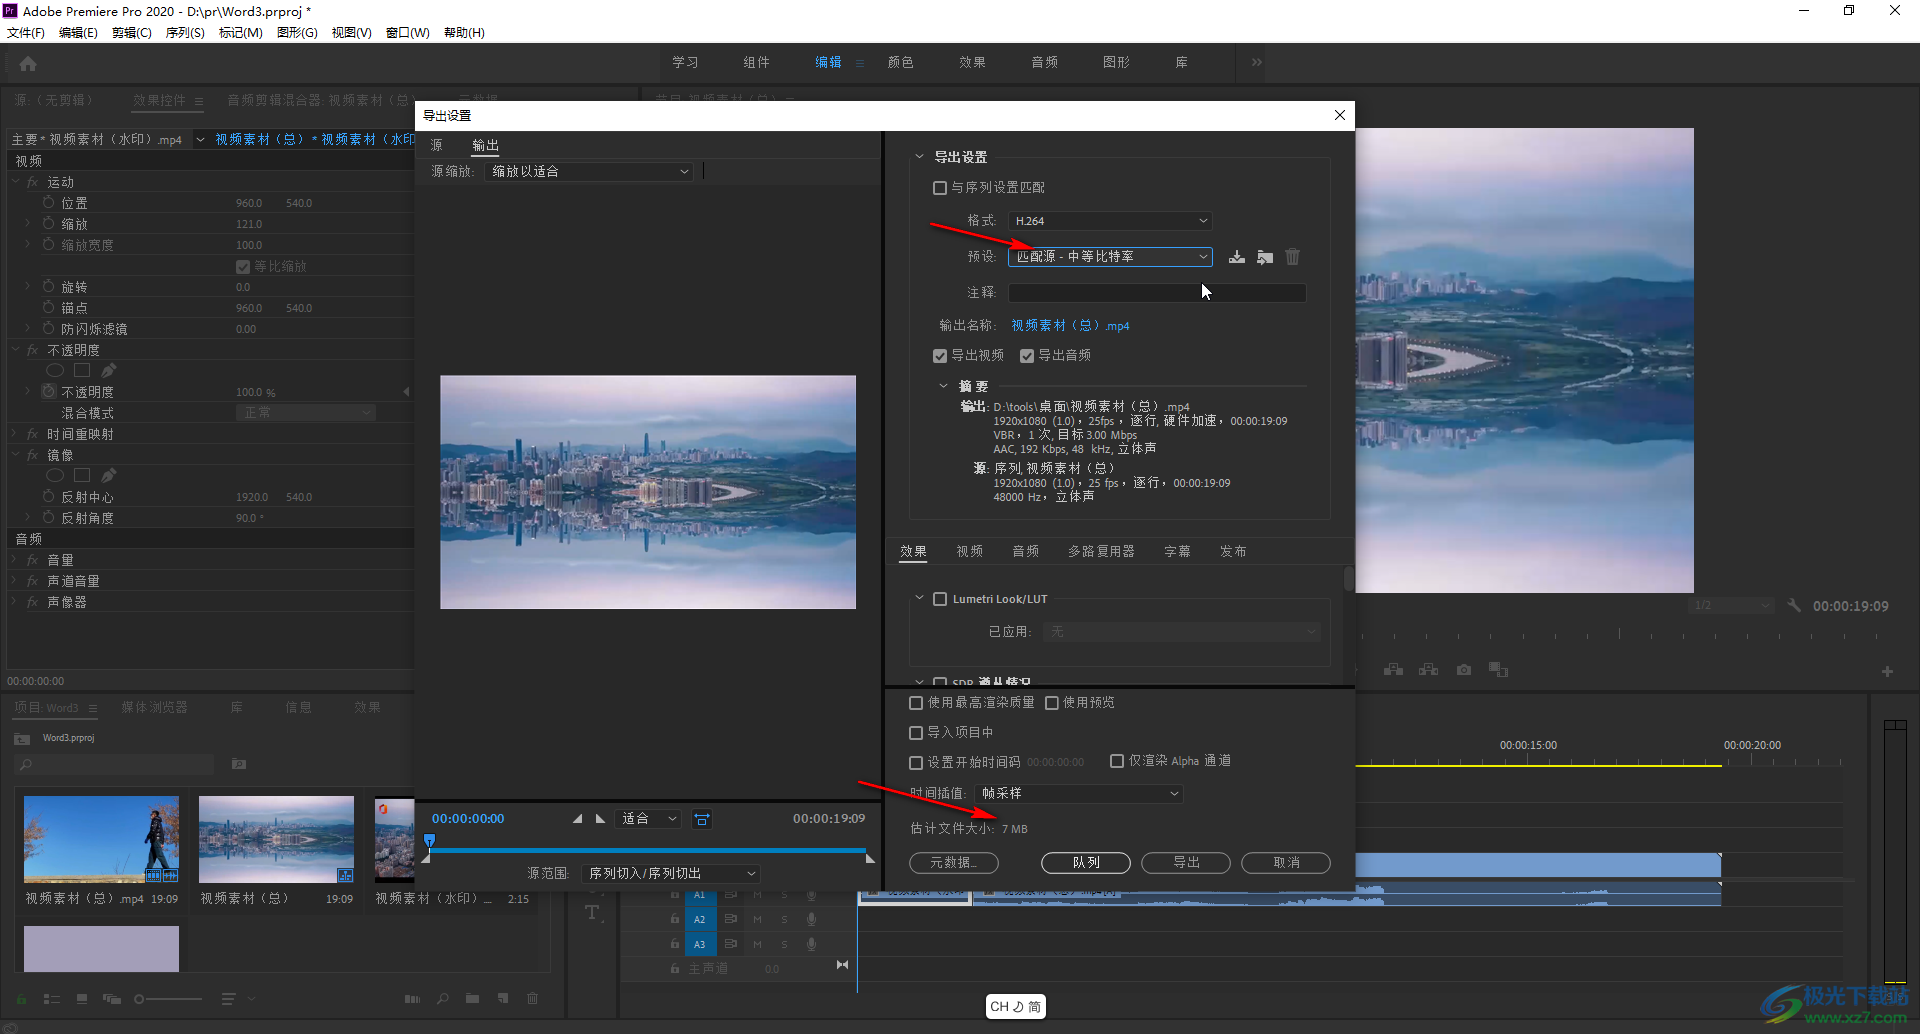Click the Home icon in Premiere
The height and width of the screenshot is (1034, 1920).
click(x=28, y=64)
